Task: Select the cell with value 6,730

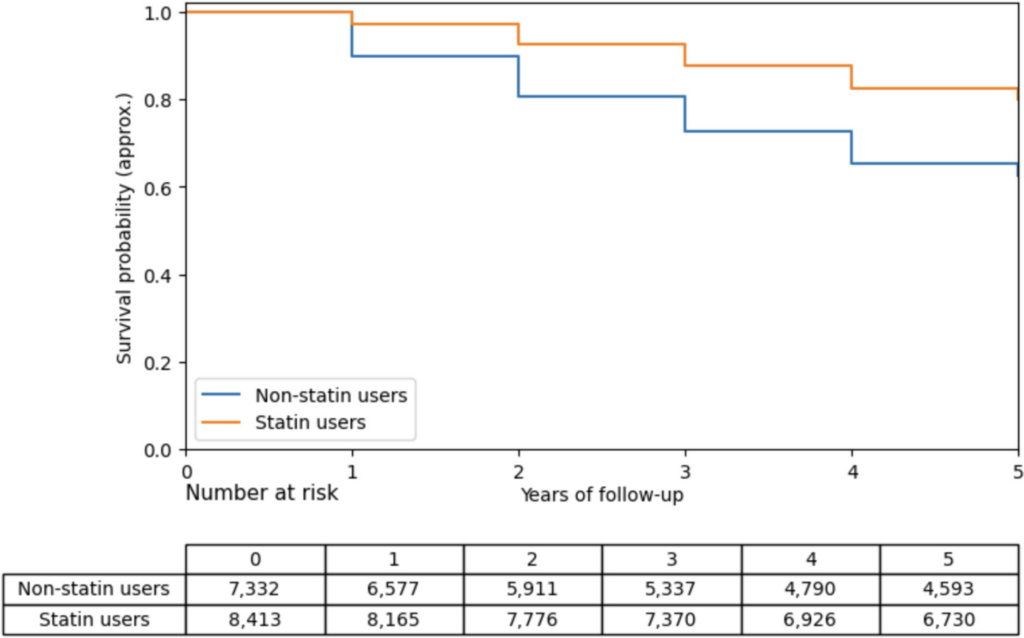Action: (949, 620)
